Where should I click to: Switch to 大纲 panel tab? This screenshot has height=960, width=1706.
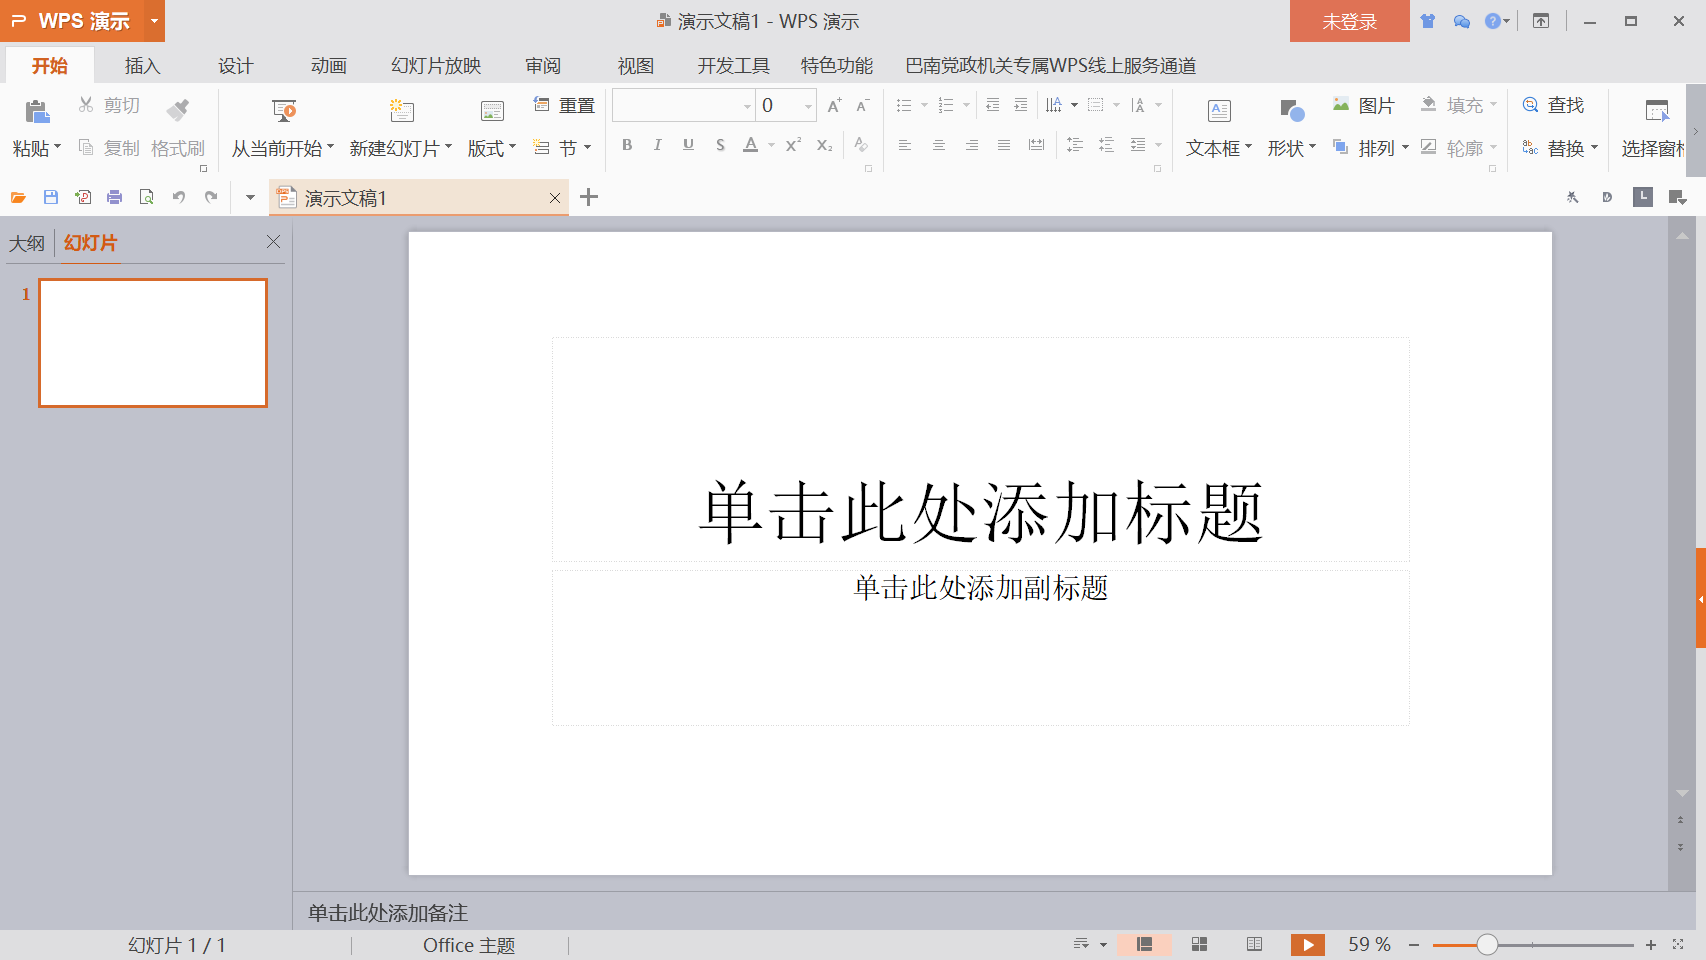(x=27, y=243)
